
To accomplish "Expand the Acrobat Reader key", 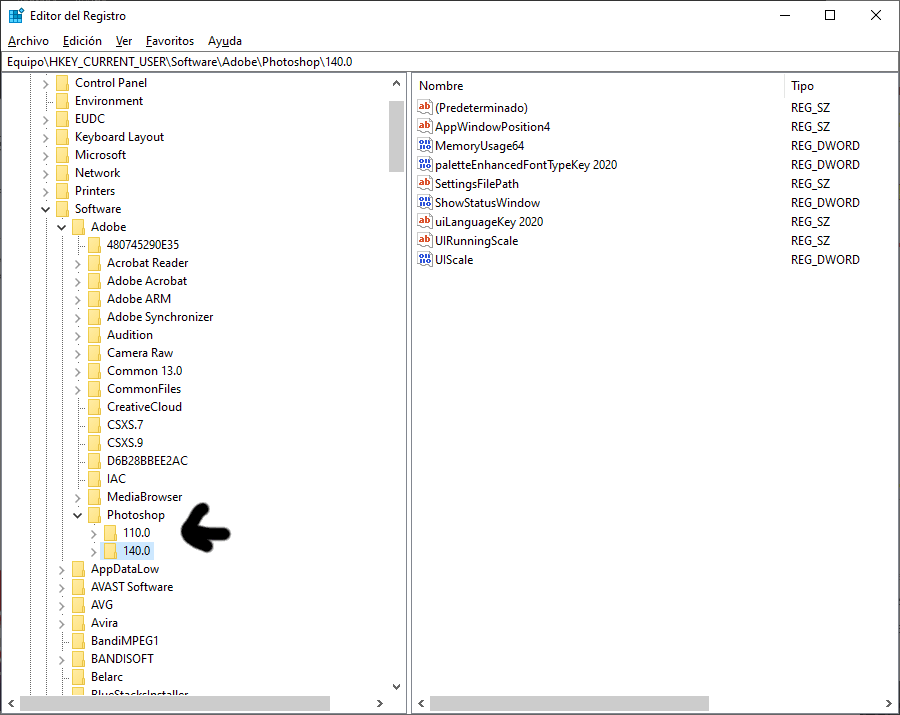I will (77, 263).
